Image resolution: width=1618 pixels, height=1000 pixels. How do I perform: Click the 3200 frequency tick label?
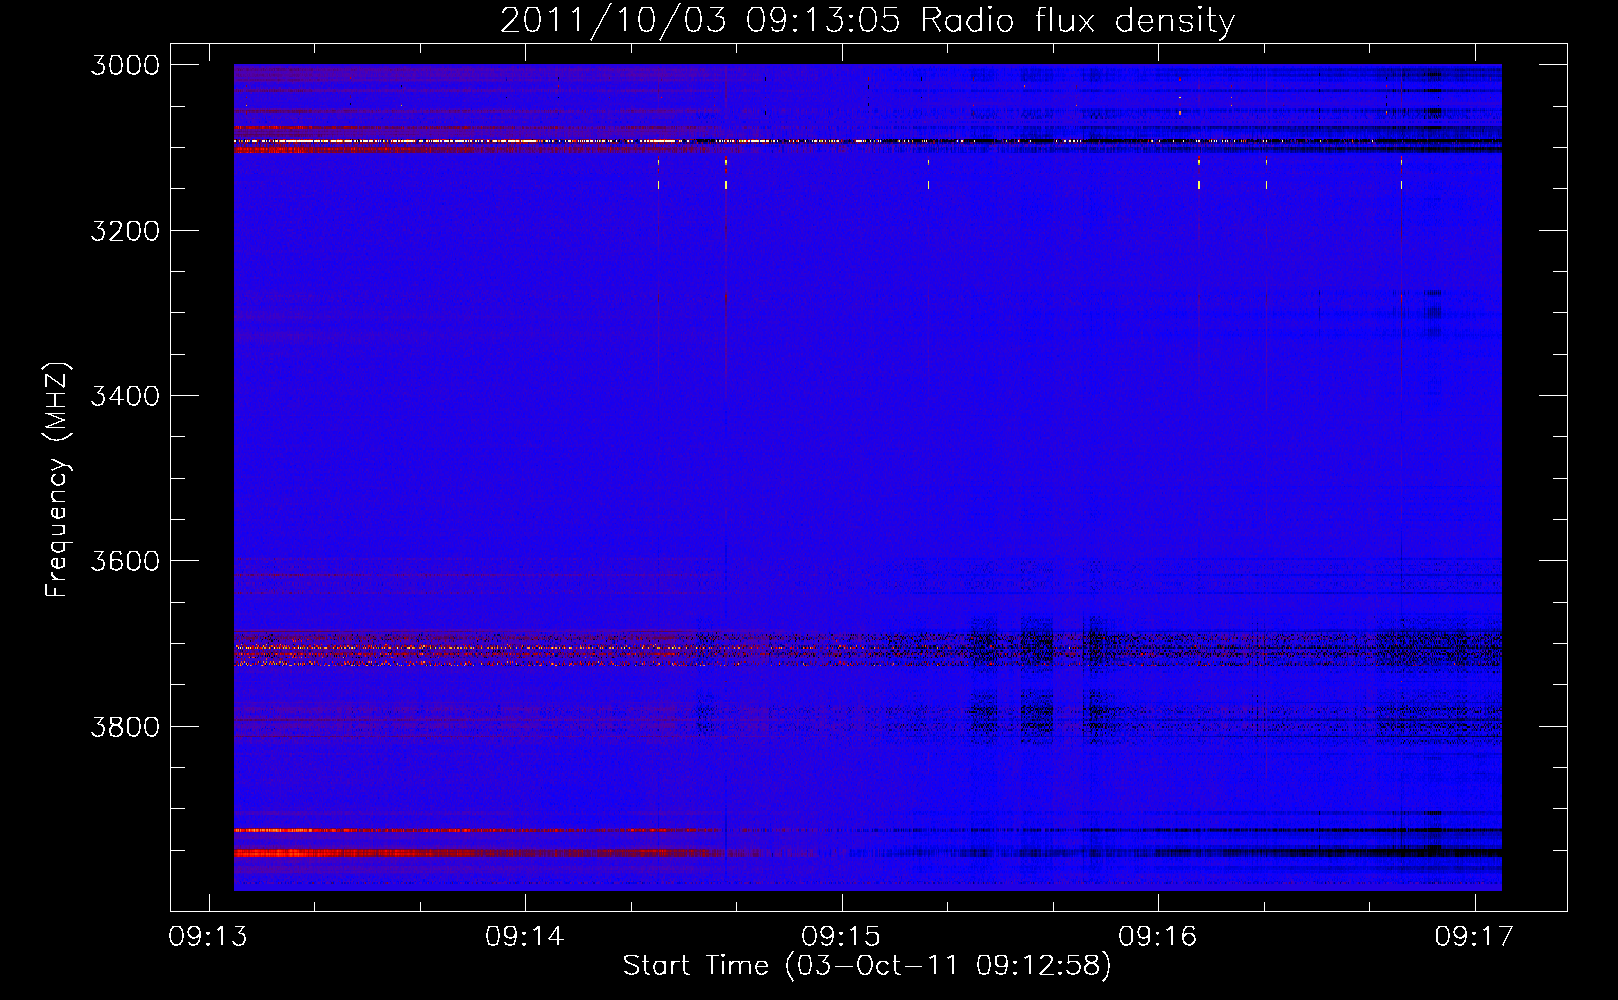point(125,231)
